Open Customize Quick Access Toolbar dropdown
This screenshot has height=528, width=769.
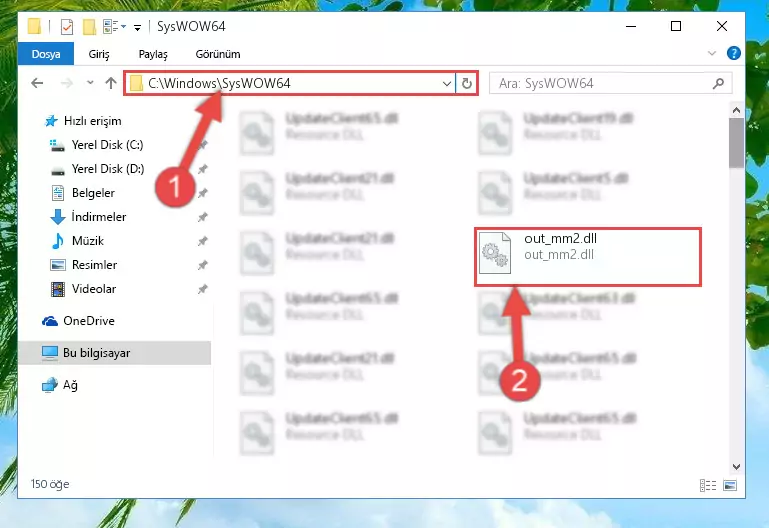point(138,27)
